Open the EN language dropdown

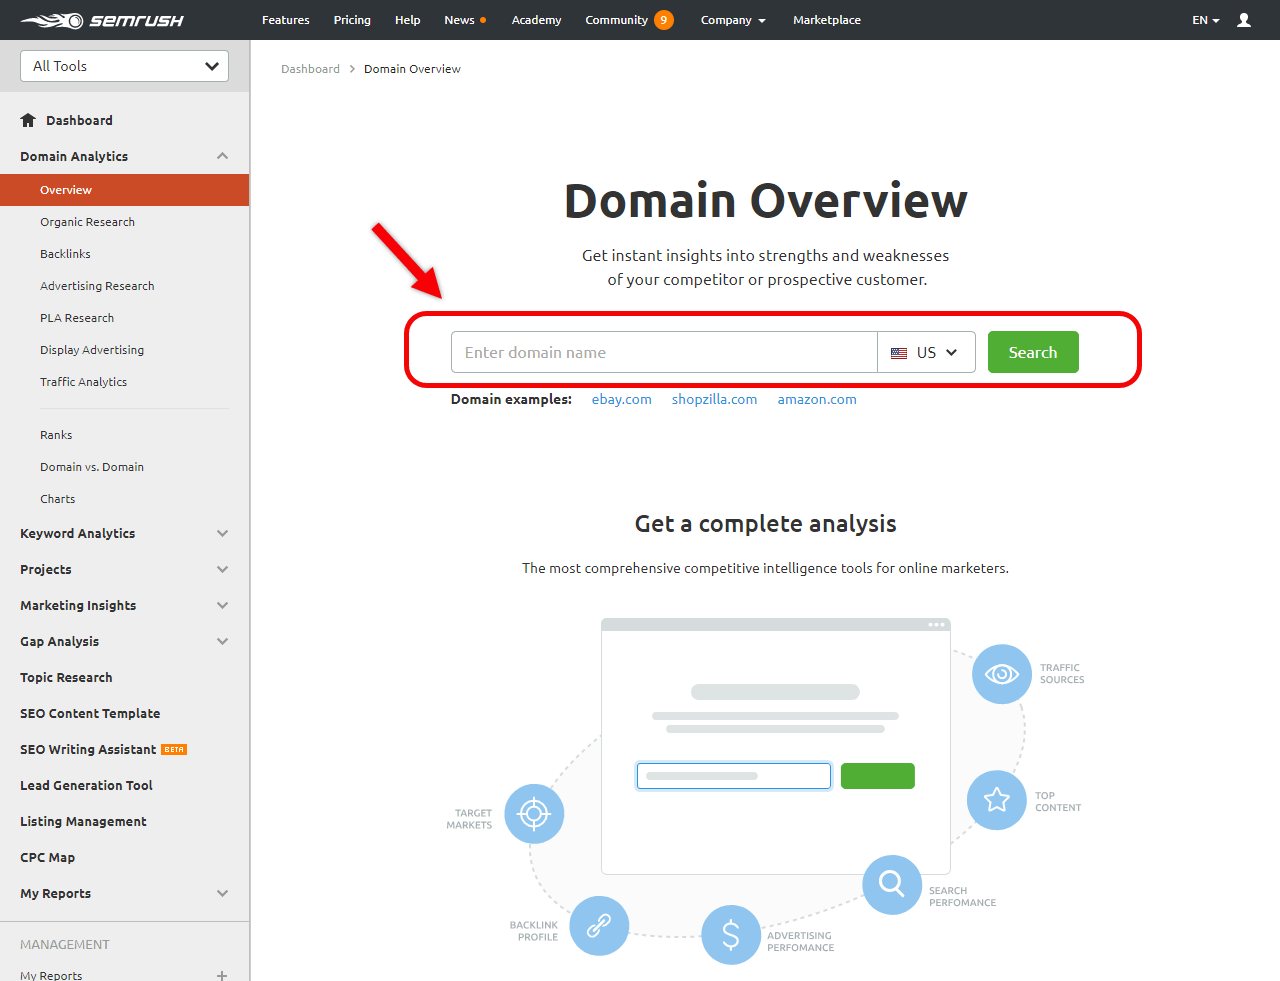1205,19
